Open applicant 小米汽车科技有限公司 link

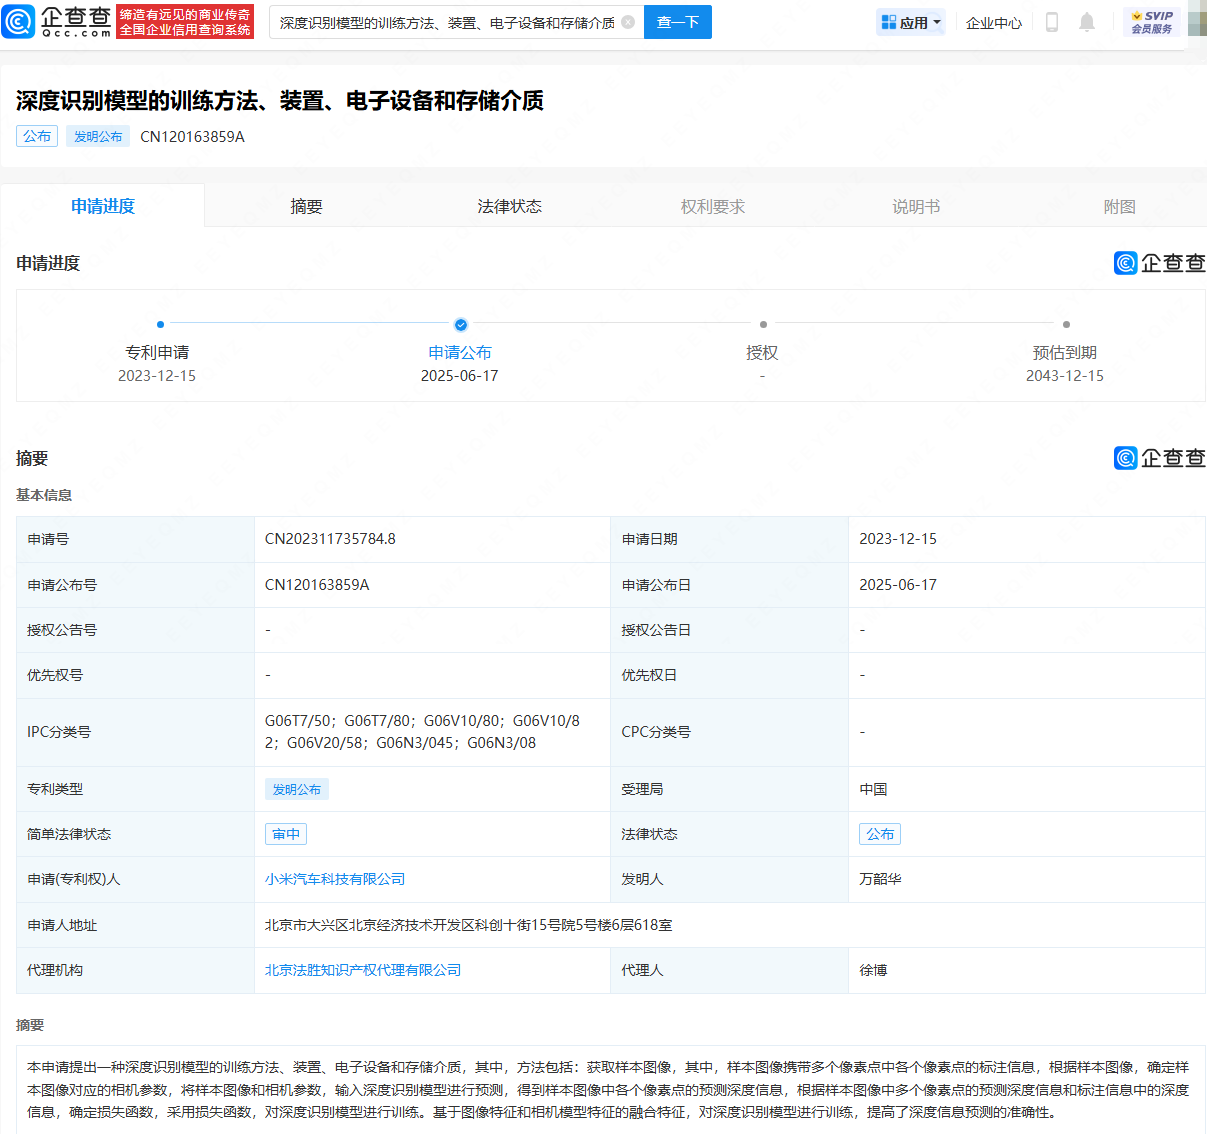coord(335,879)
